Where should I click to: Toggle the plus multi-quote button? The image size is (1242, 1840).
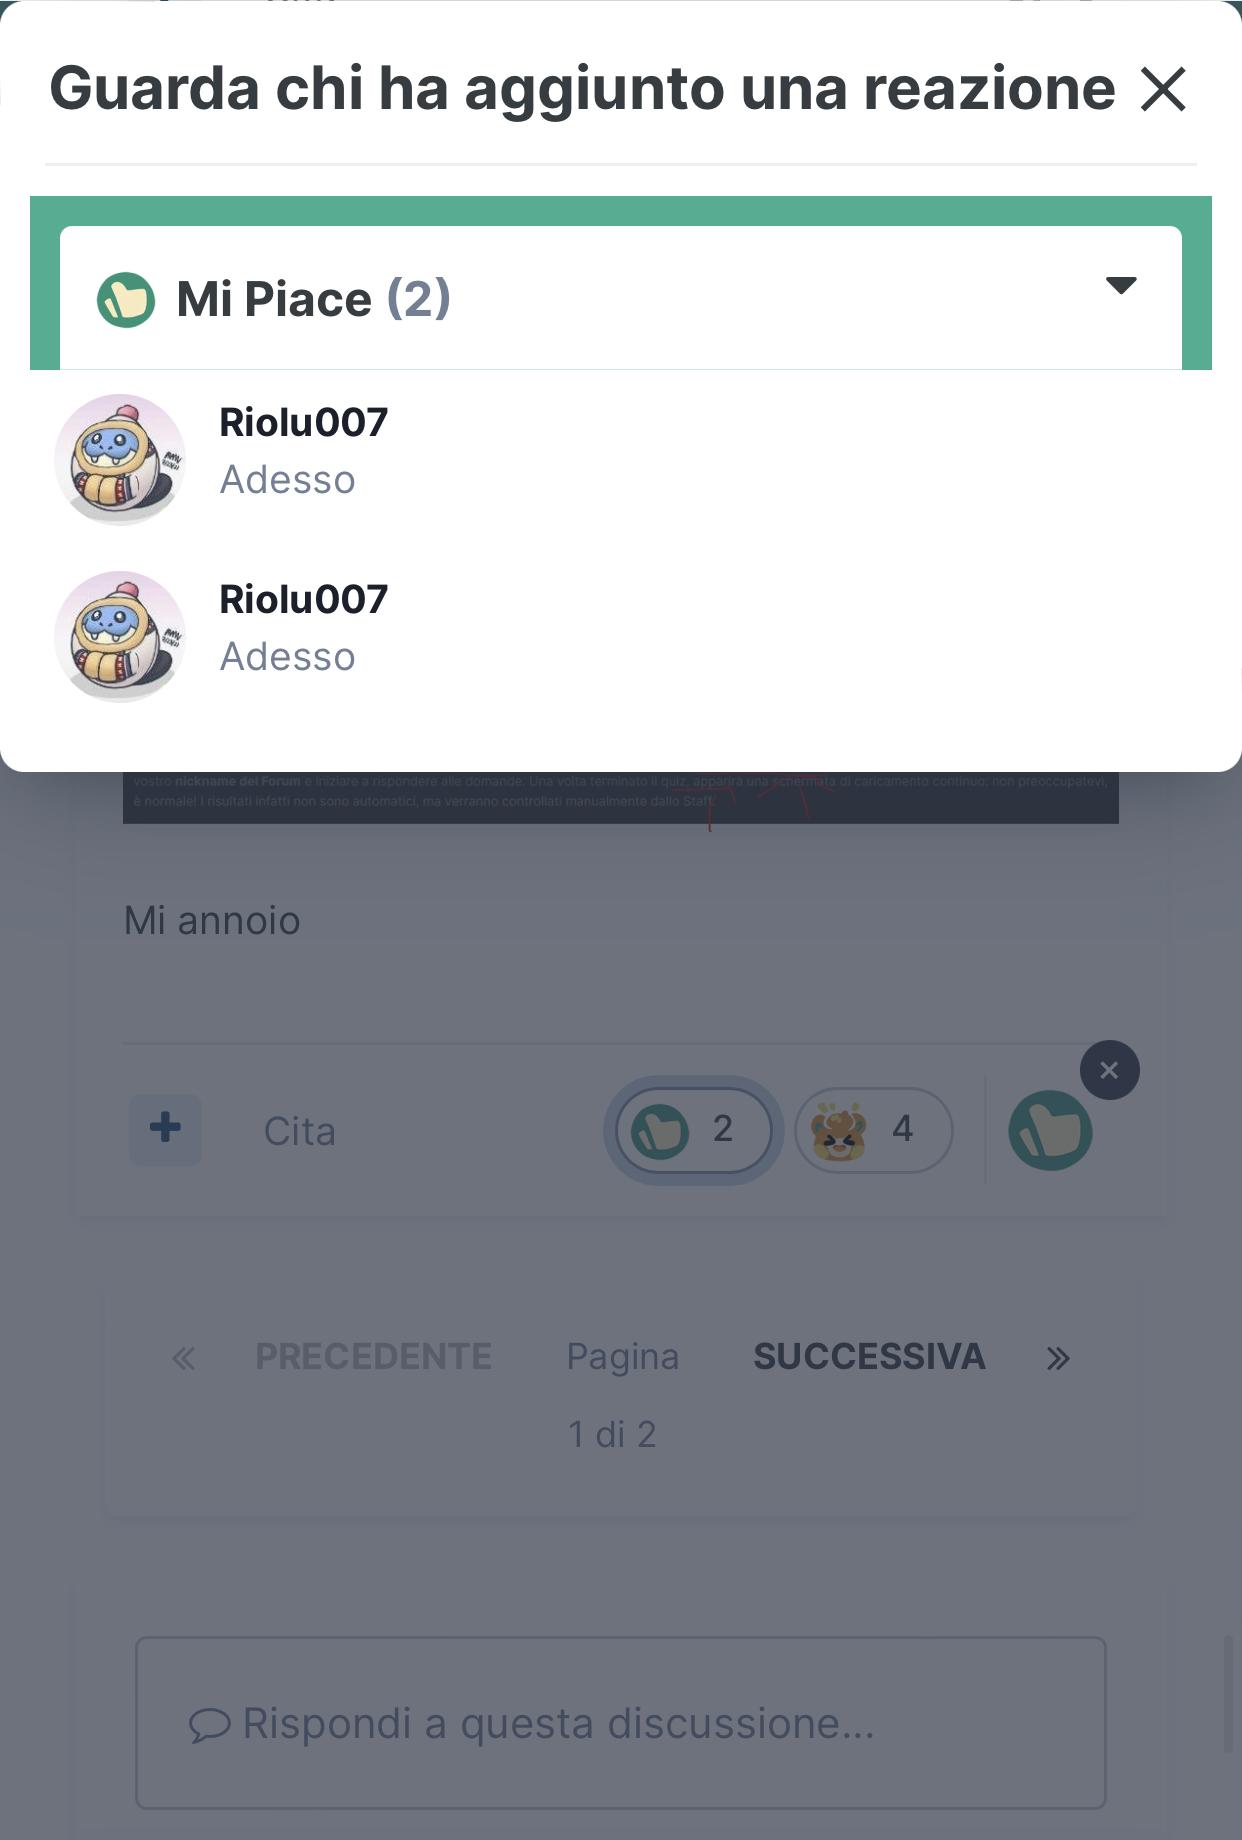click(x=165, y=1129)
